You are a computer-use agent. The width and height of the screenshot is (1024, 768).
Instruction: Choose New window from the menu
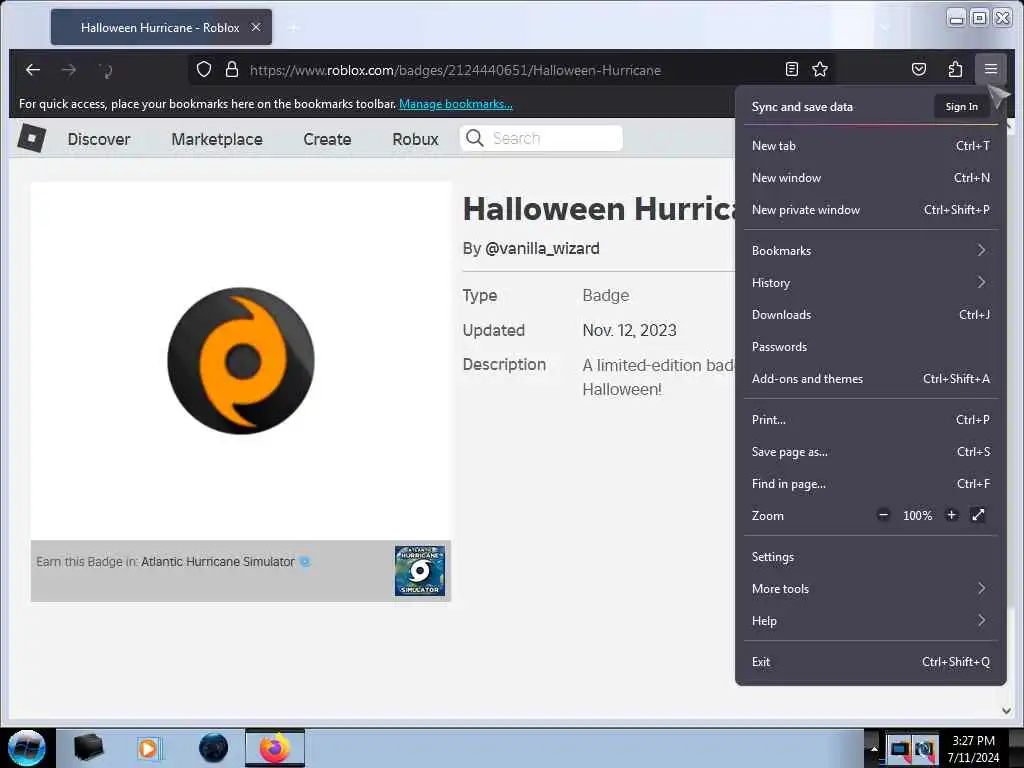click(871, 178)
